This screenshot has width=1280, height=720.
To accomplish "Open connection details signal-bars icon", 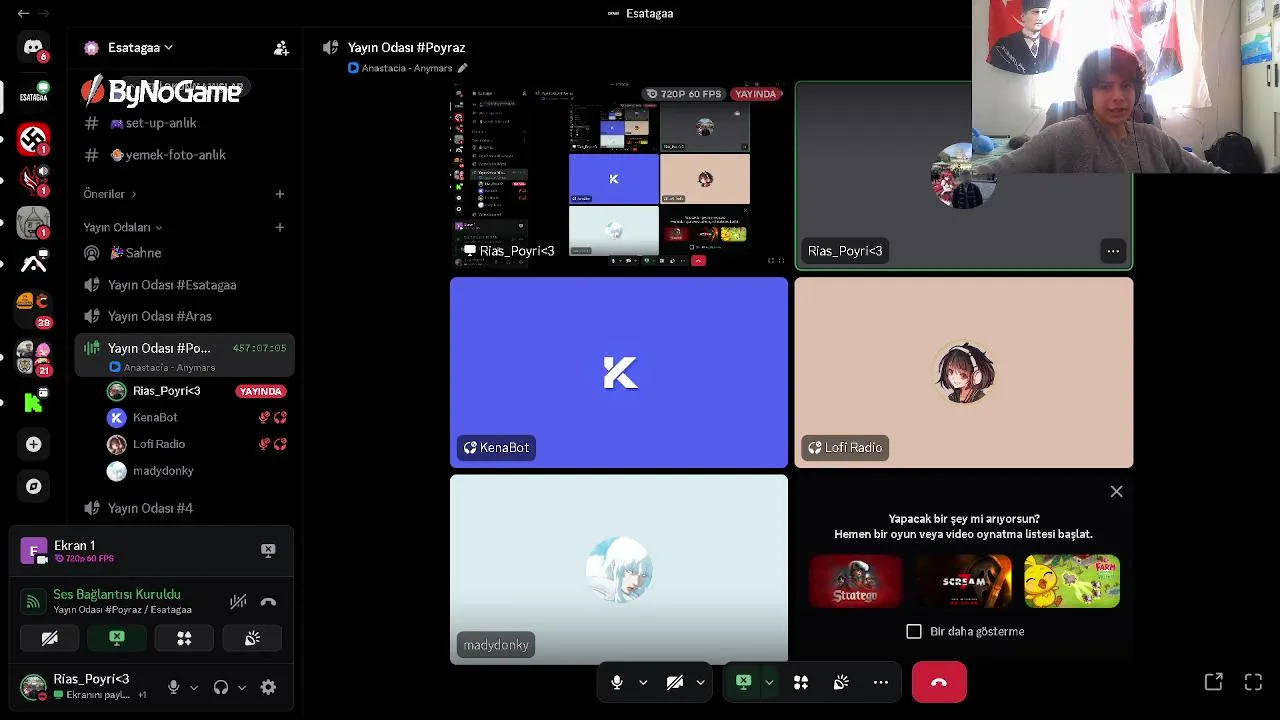I will click(x=33, y=601).
